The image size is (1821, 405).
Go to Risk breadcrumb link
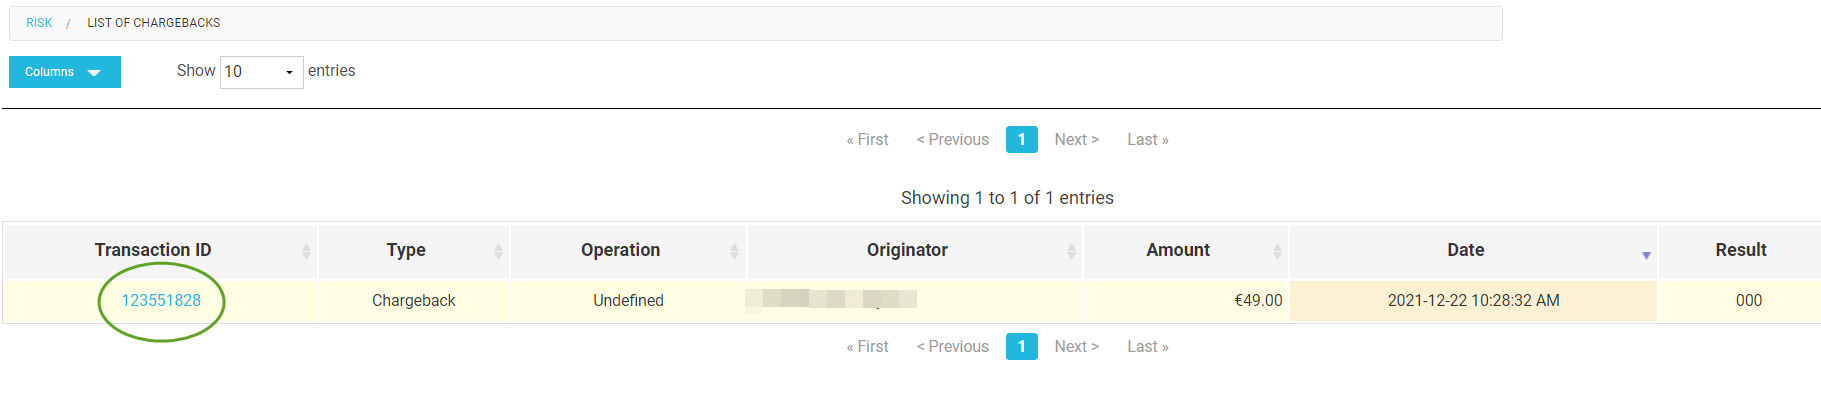(x=39, y=23)
